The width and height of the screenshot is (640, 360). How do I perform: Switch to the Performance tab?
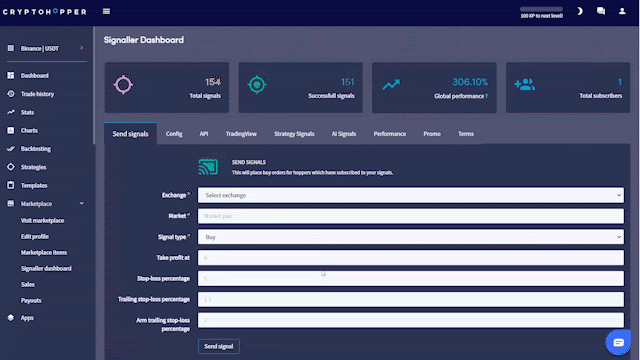[x=390, y=134]
